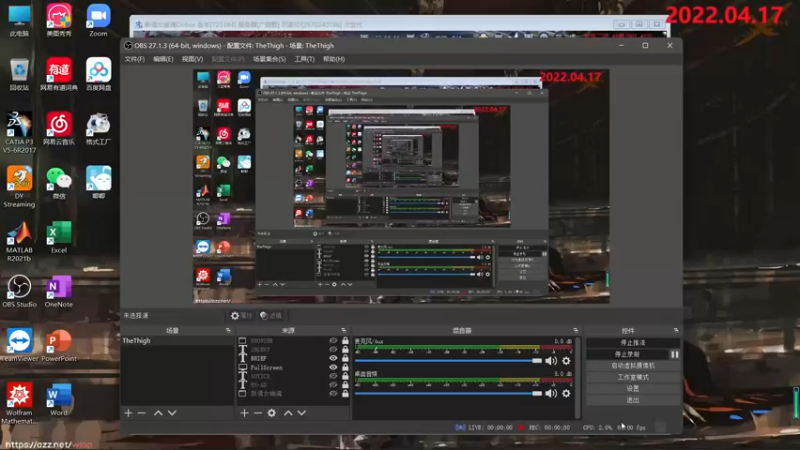This screenshot has width=800, height=450.
Task: Add a new scene with the plus icon
Action: tap(128, 413)
